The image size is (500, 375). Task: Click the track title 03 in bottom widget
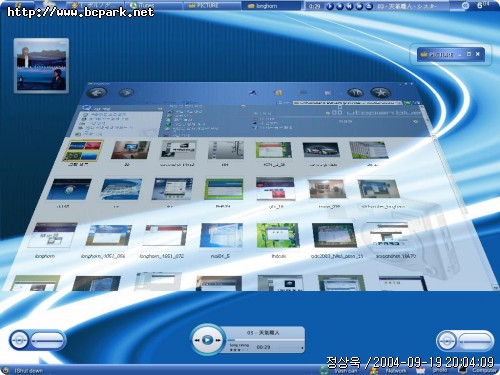[263, 333]
